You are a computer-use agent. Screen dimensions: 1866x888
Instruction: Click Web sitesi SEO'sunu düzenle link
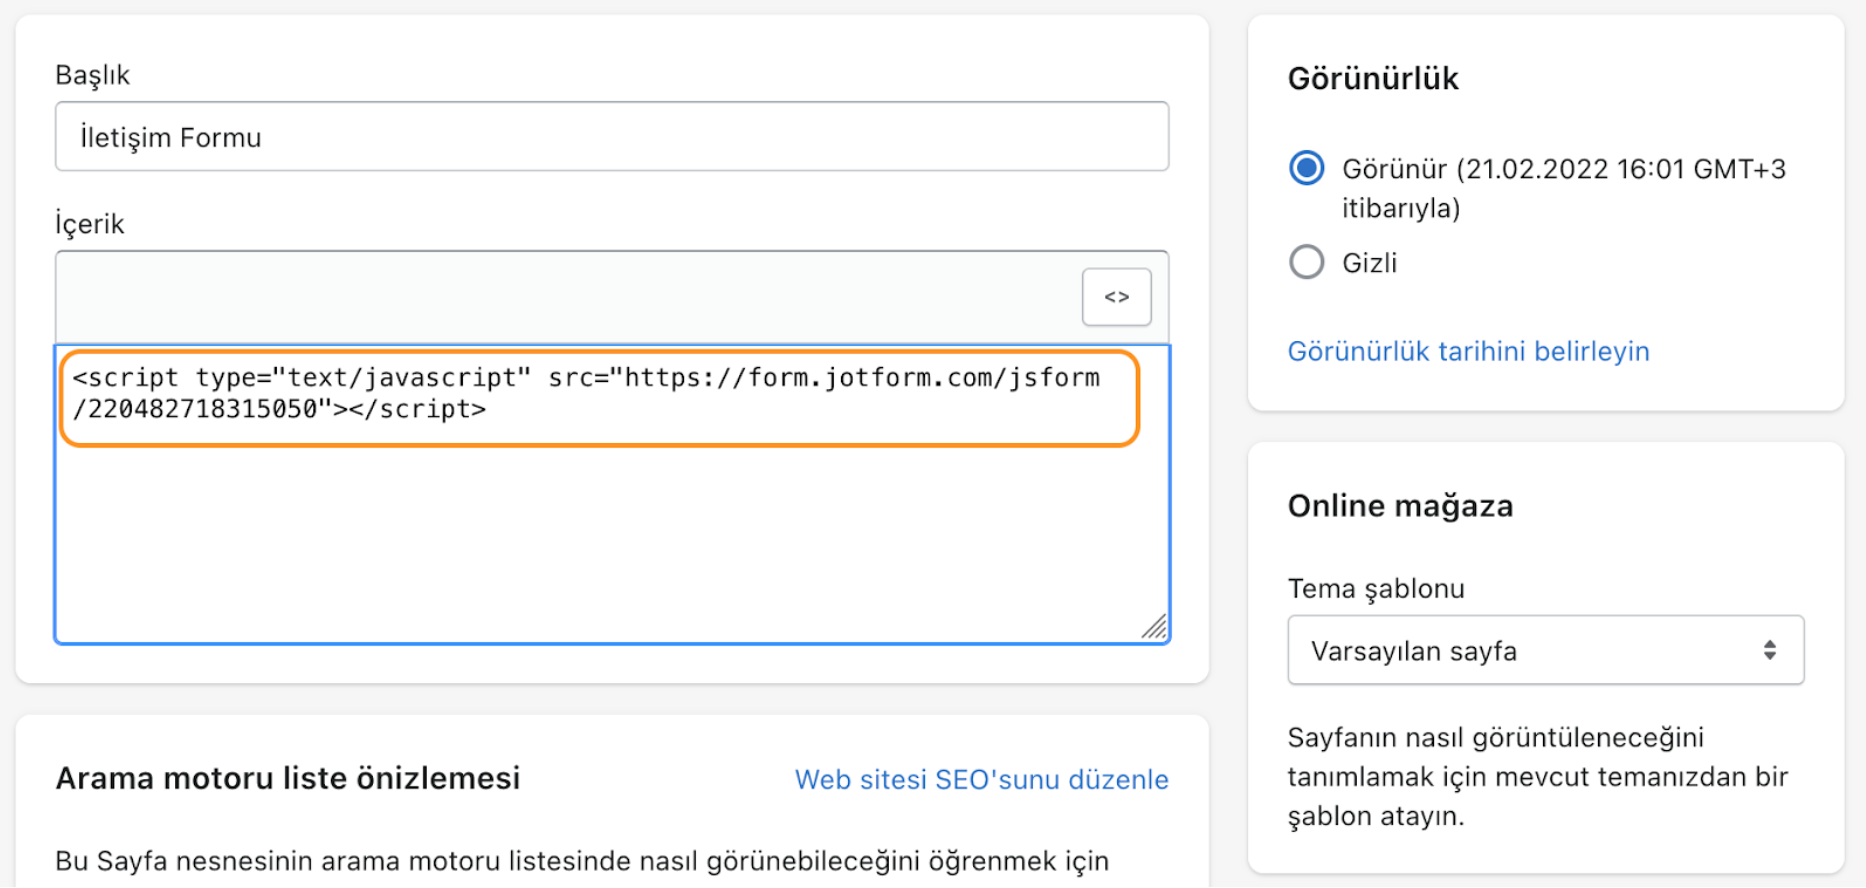(981, 780)
